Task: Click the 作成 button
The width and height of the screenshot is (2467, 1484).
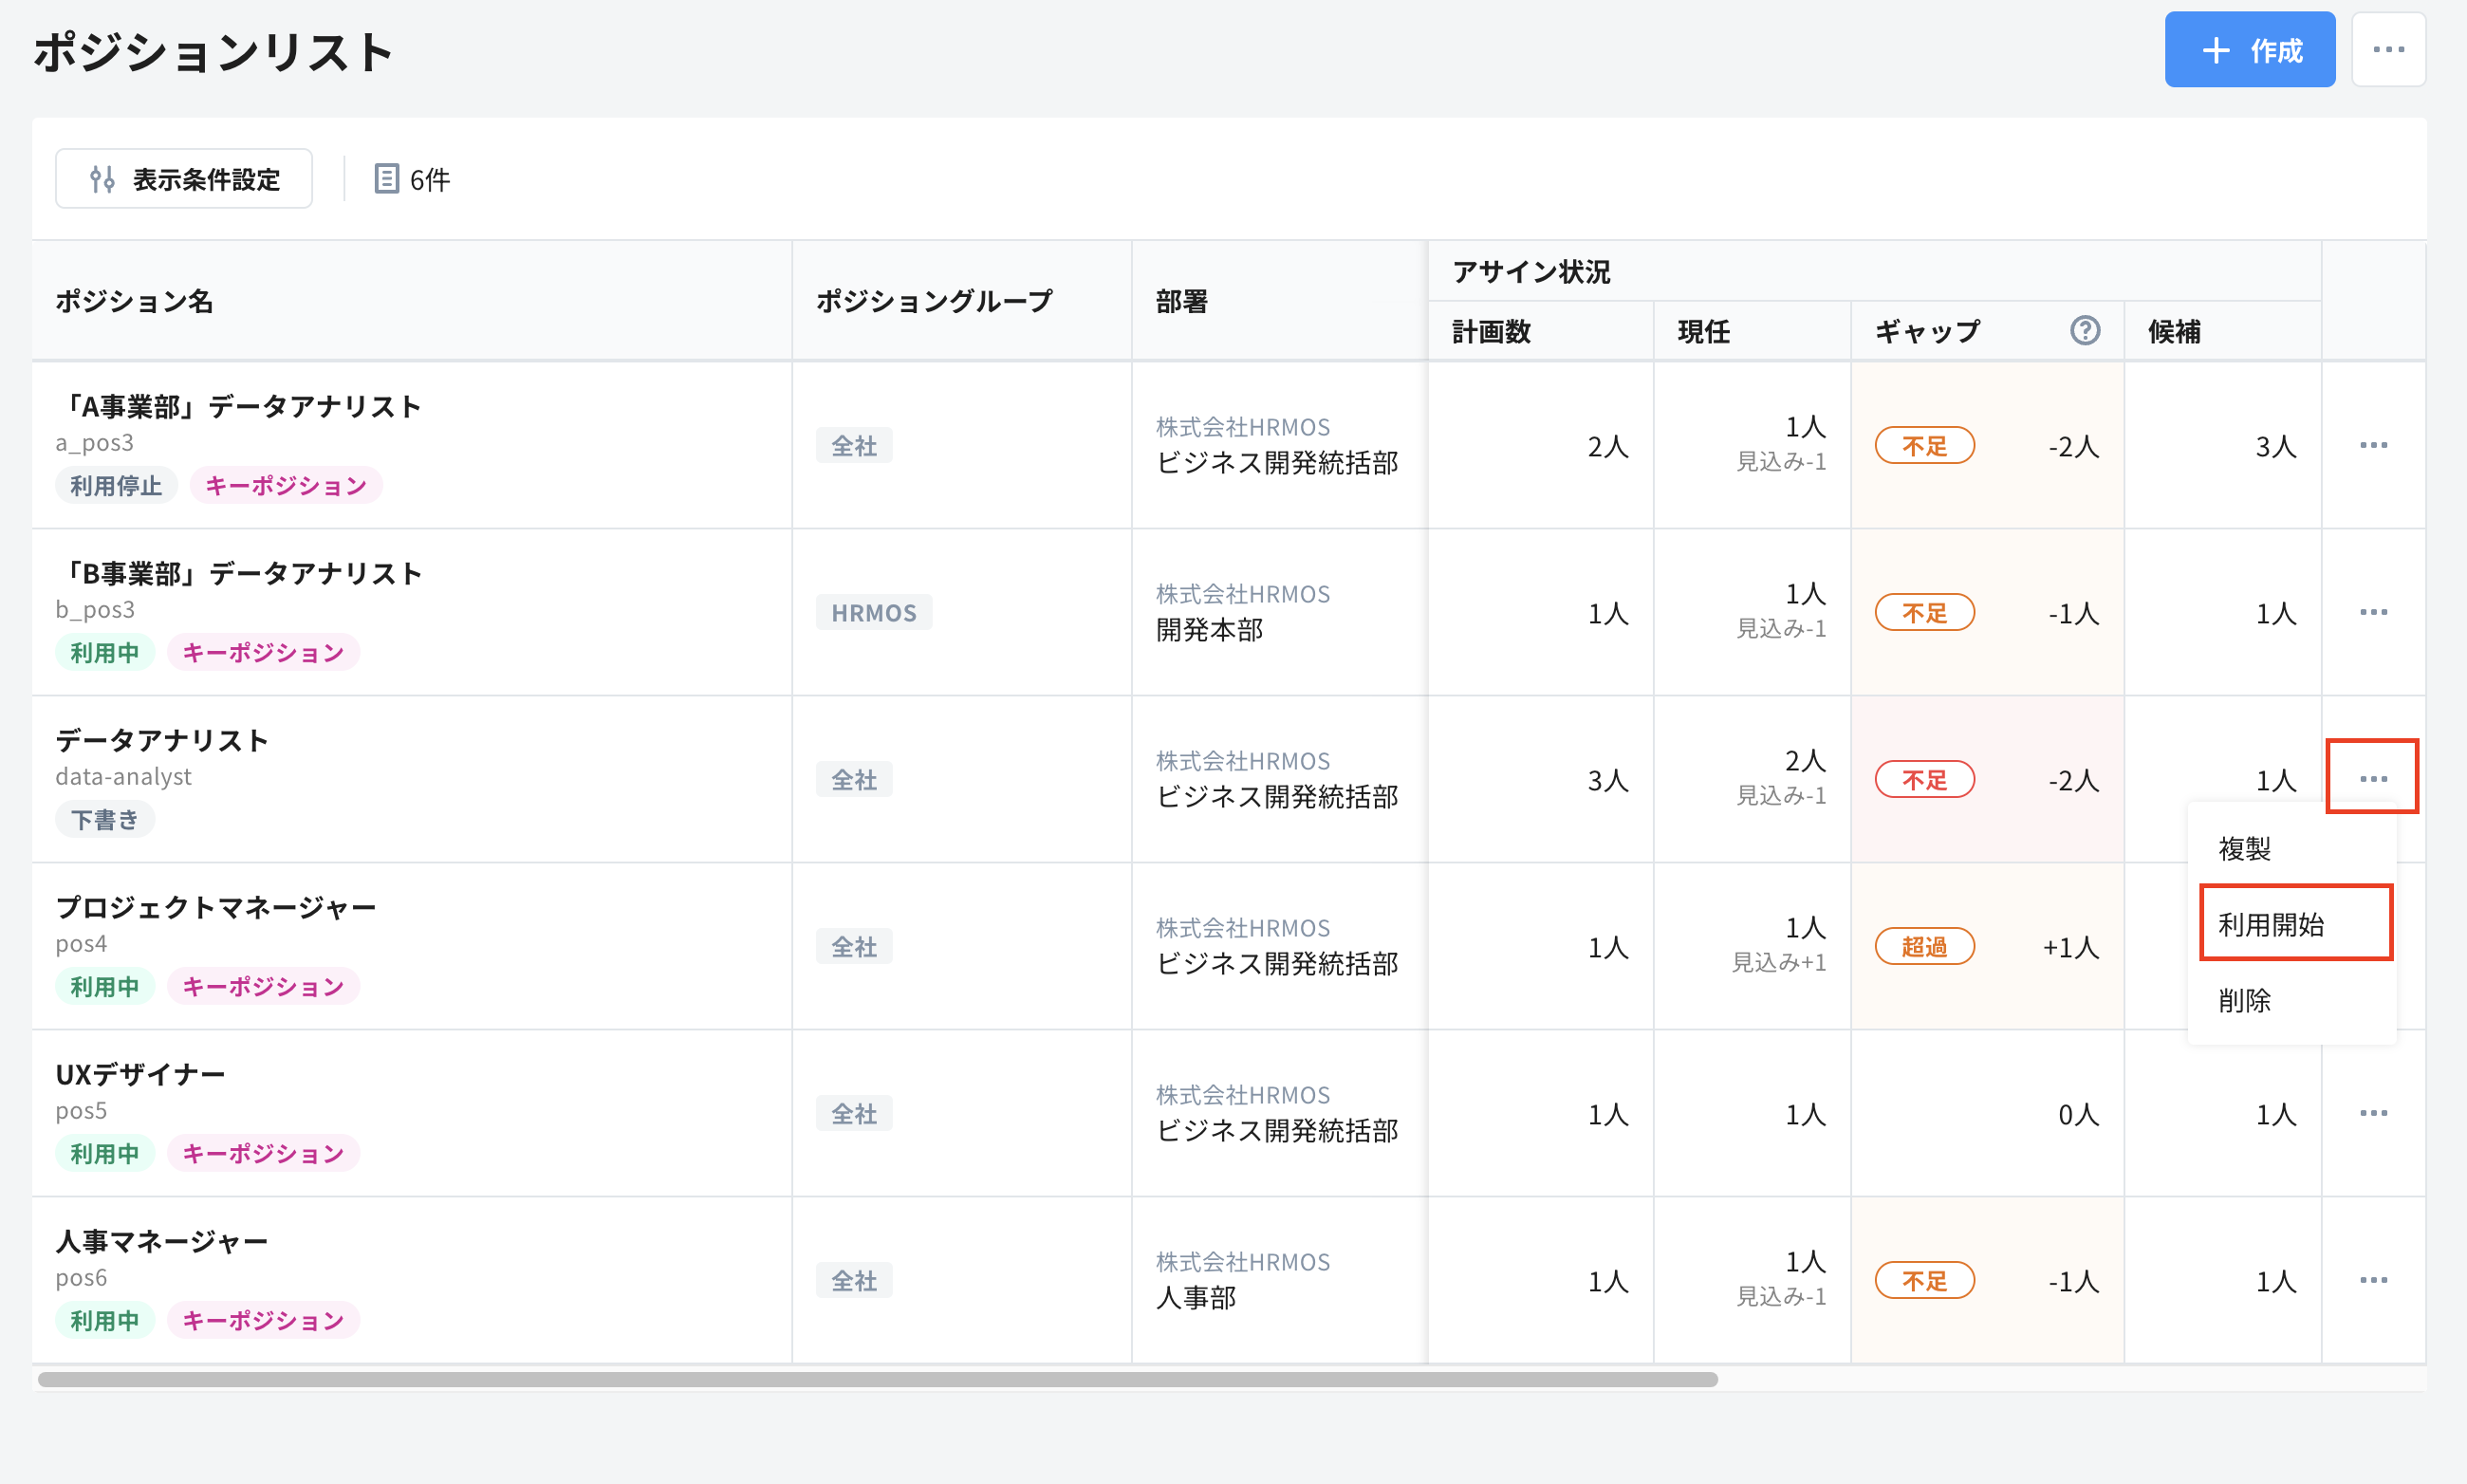Action: click(x=2250, y=49)
